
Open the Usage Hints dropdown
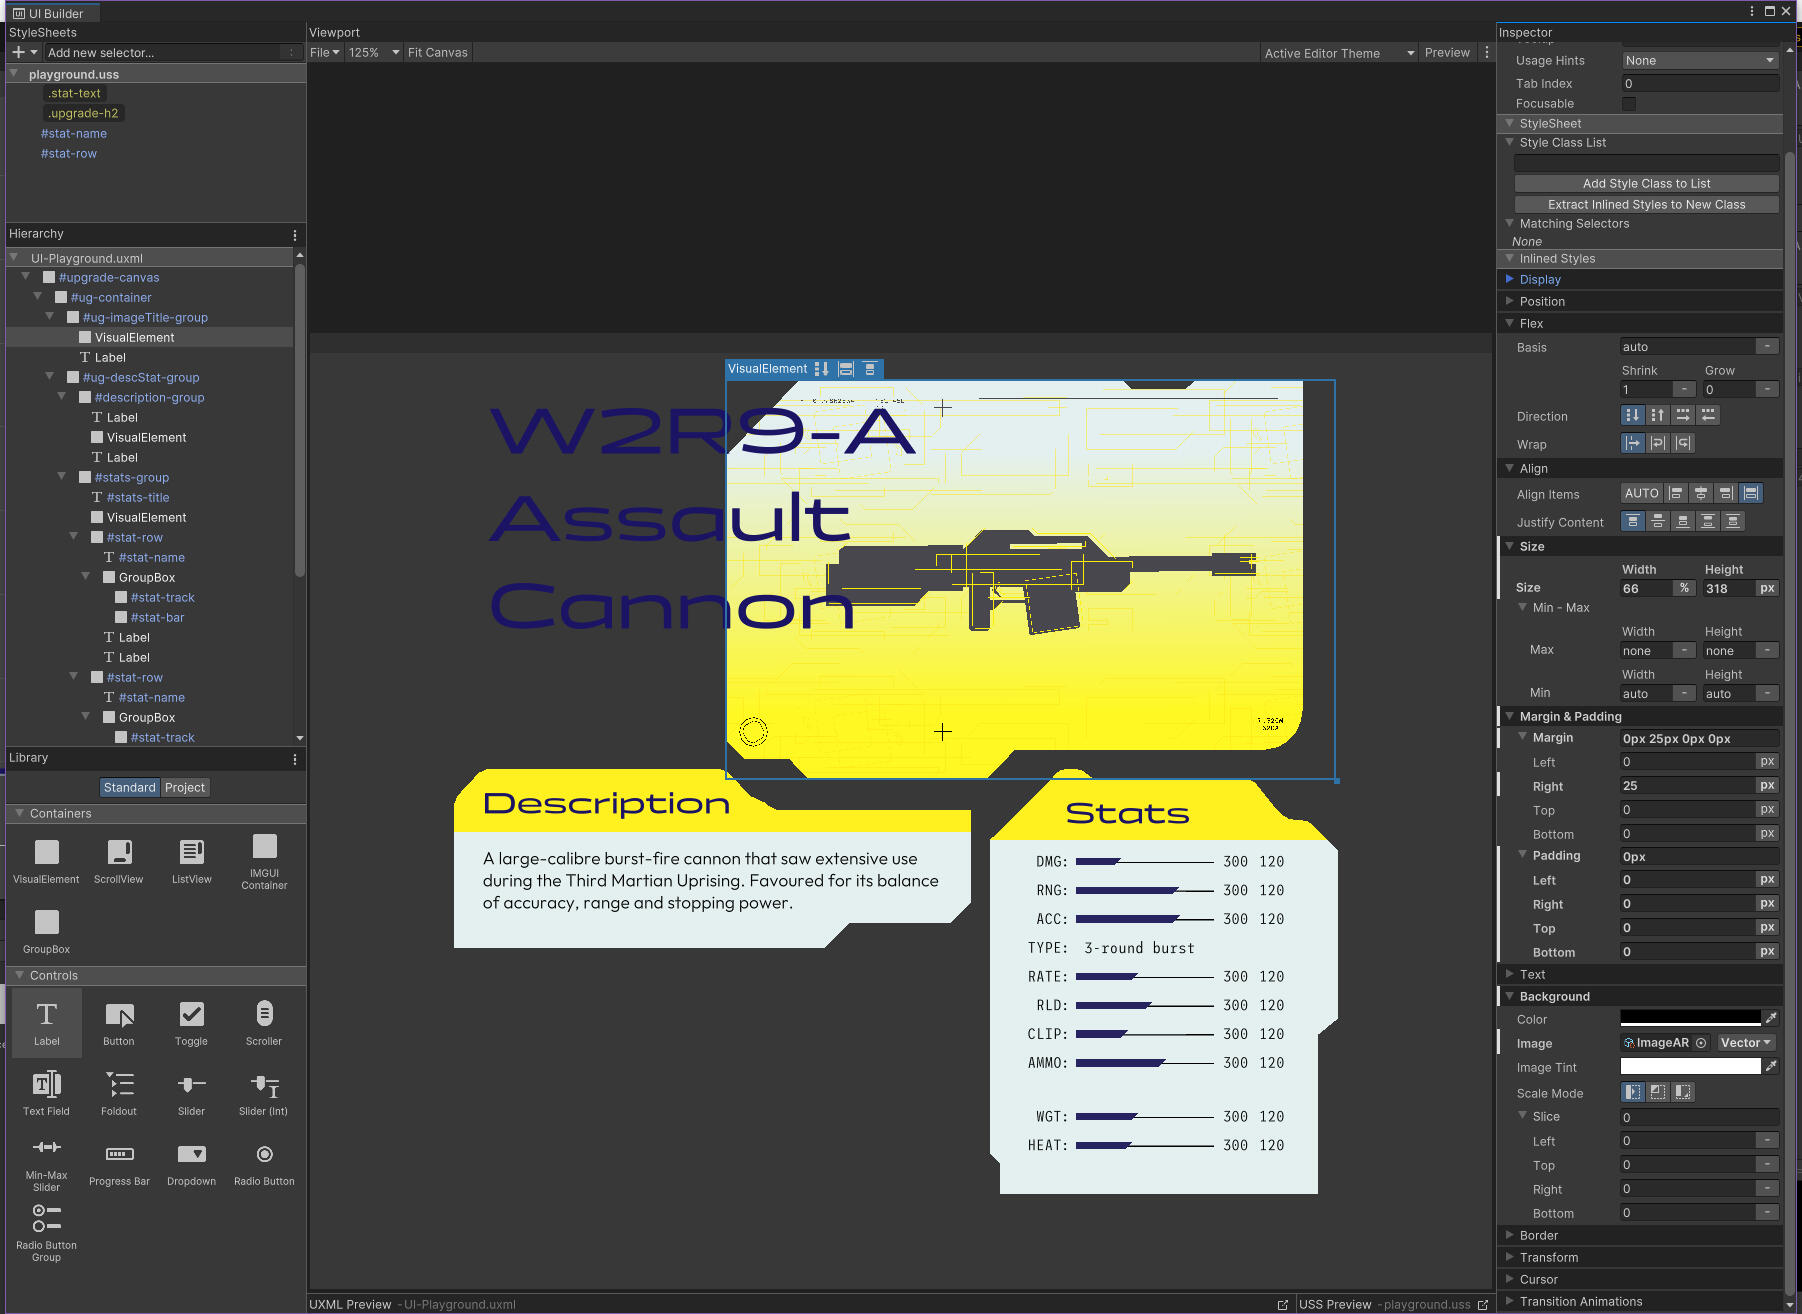point(1699,61)
